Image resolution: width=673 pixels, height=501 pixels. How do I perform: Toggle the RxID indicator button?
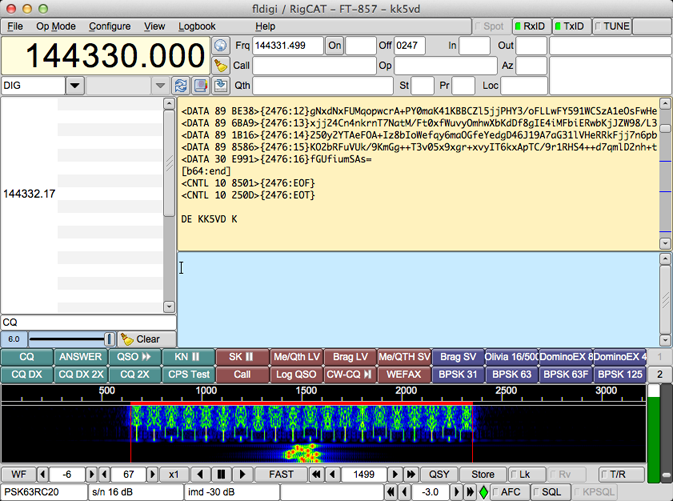click(x=530, y=26)
